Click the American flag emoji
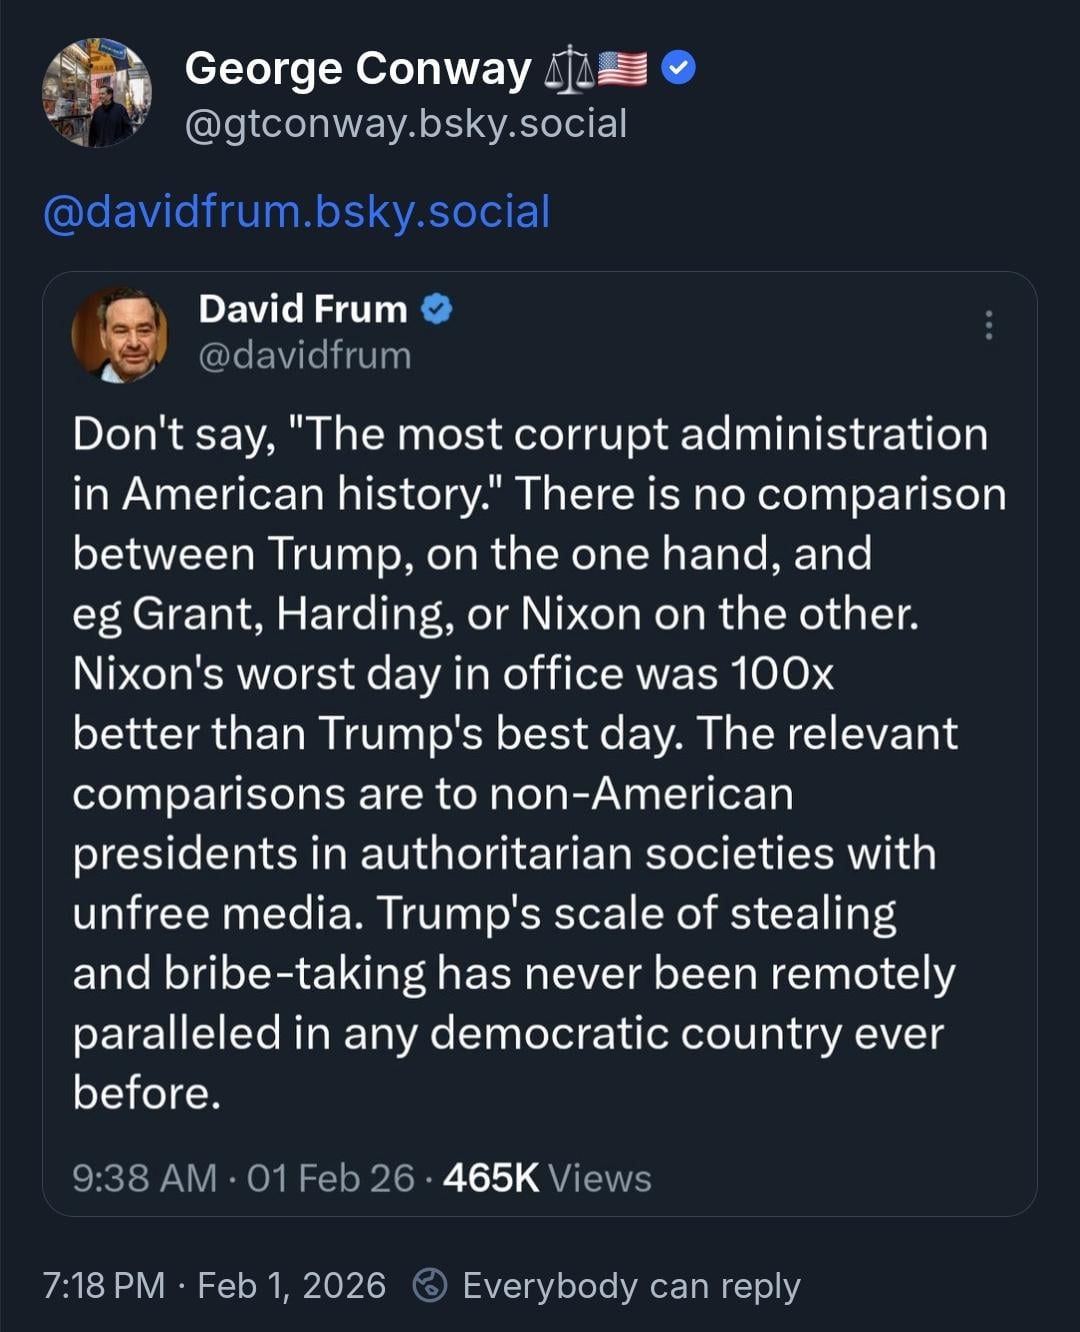1080x1332 pixels. 622,69
